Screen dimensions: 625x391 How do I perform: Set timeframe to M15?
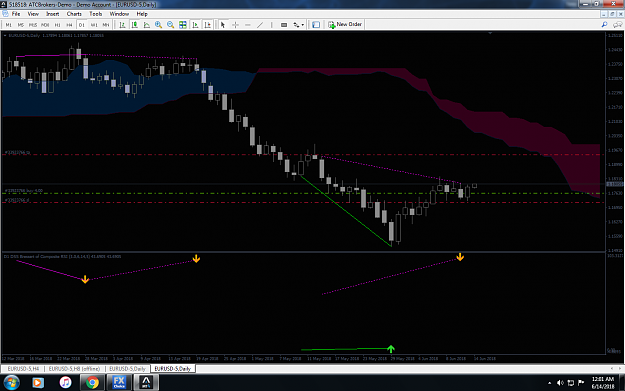point(33,25)
